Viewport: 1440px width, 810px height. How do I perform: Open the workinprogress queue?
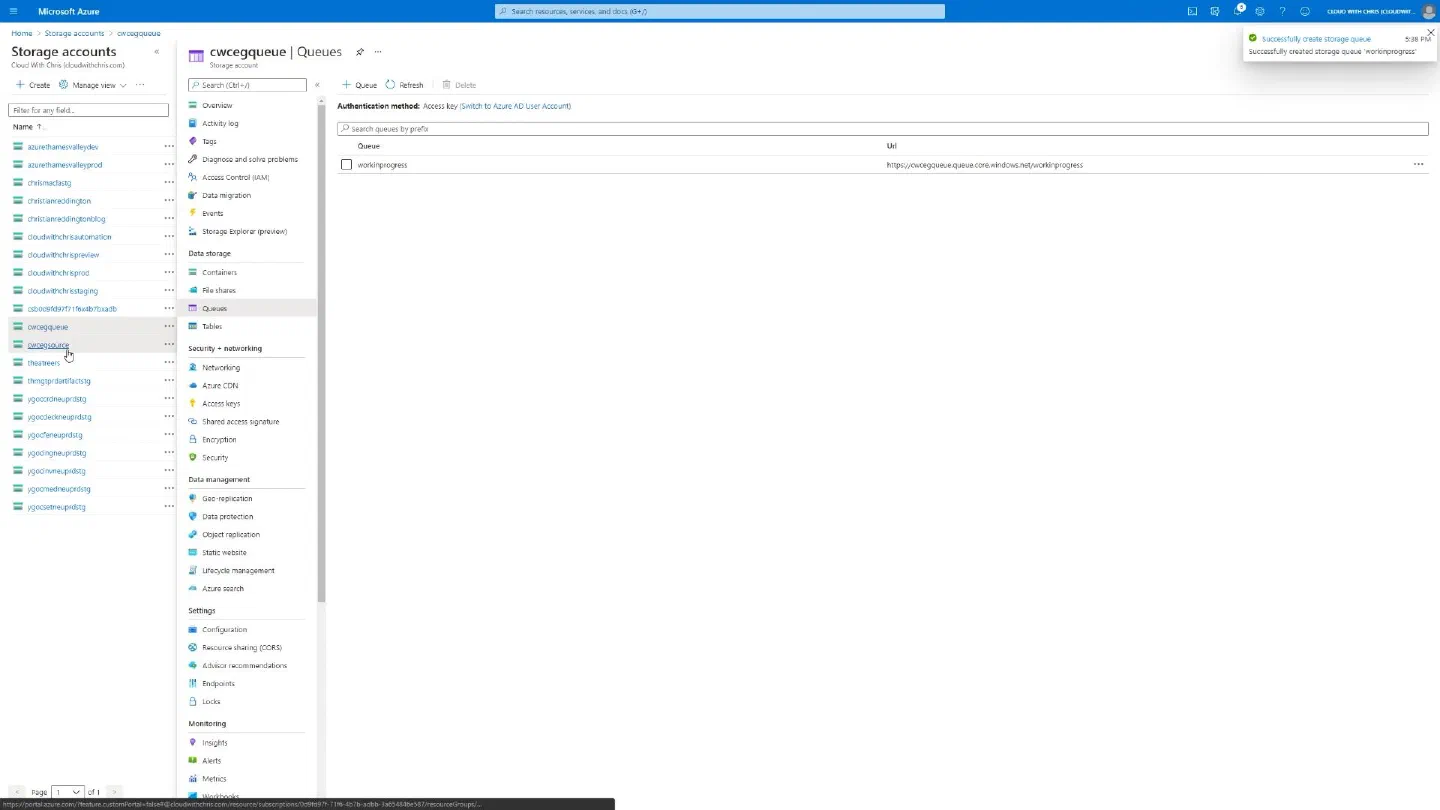tap(382, 165)
